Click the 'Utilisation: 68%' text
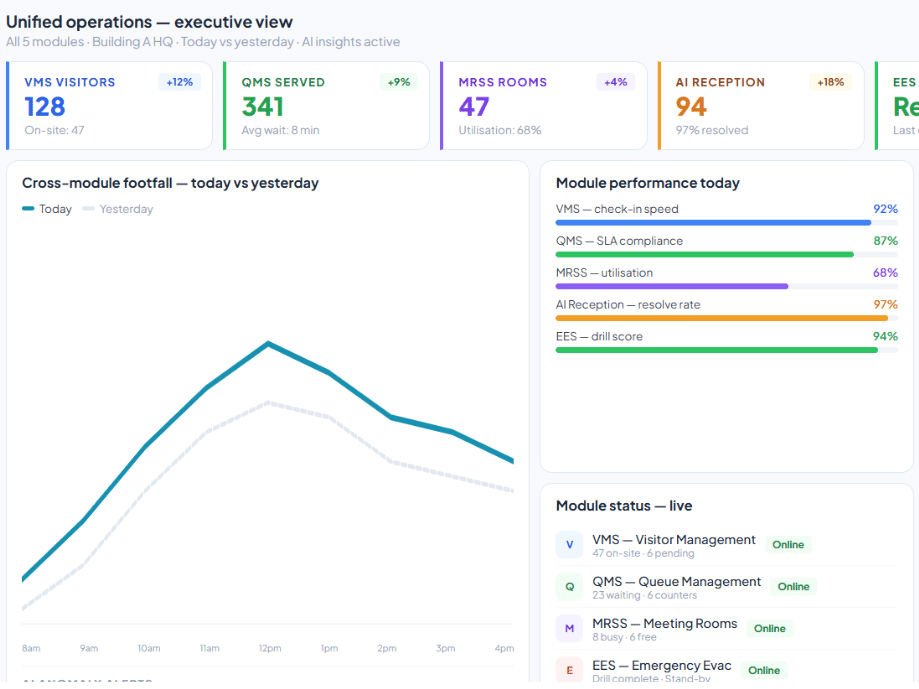 point(500,130)
